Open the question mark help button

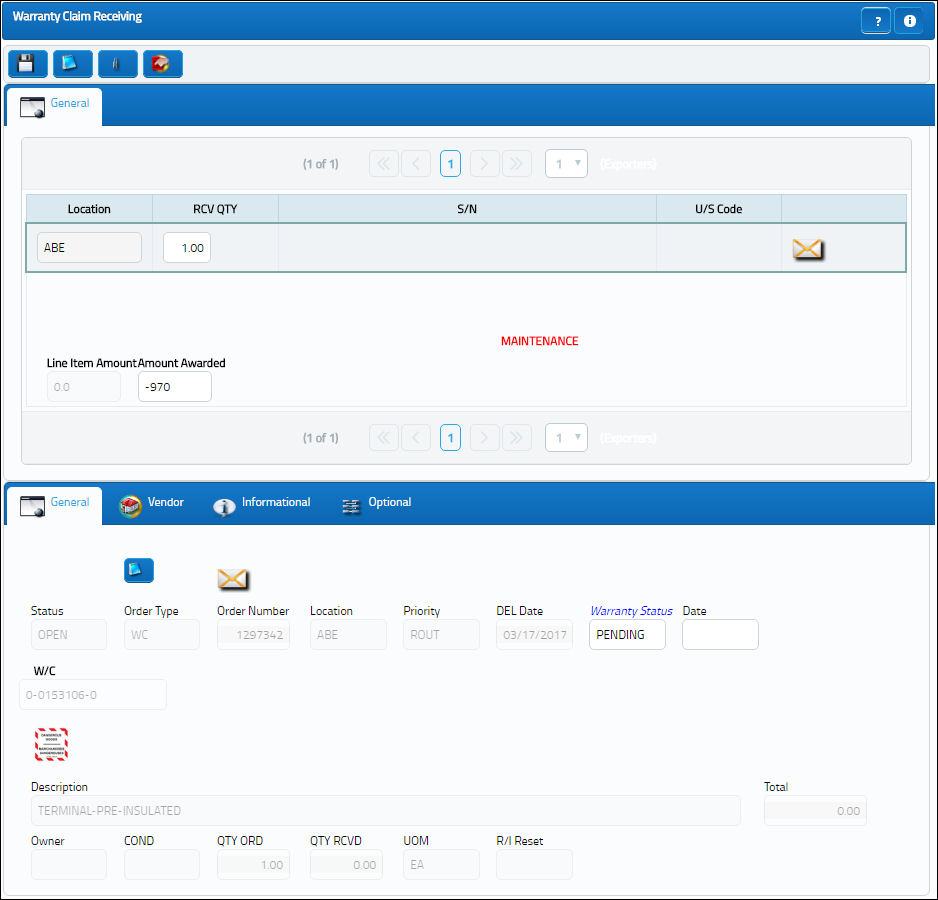coord(876,21)
